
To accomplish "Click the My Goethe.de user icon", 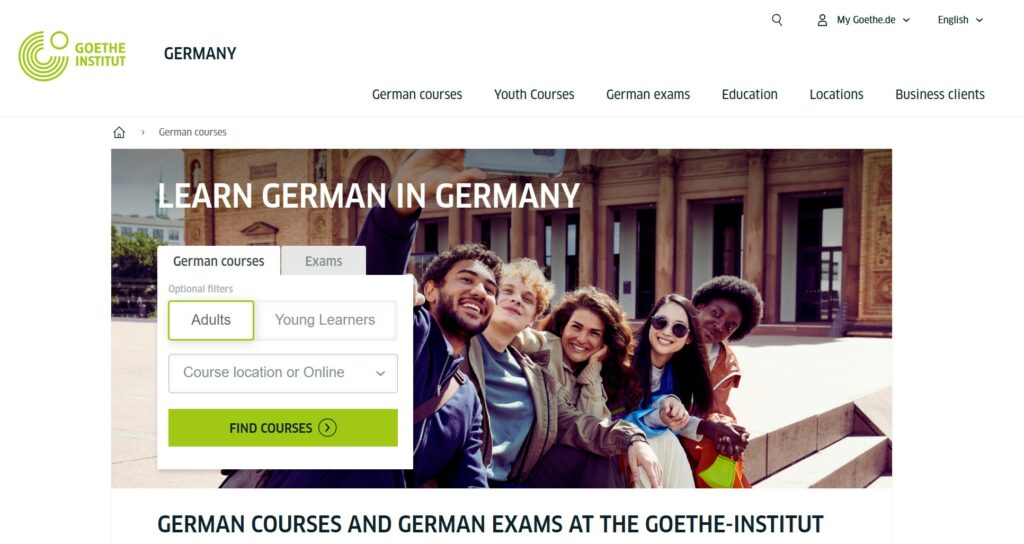I will pos(822,20).
